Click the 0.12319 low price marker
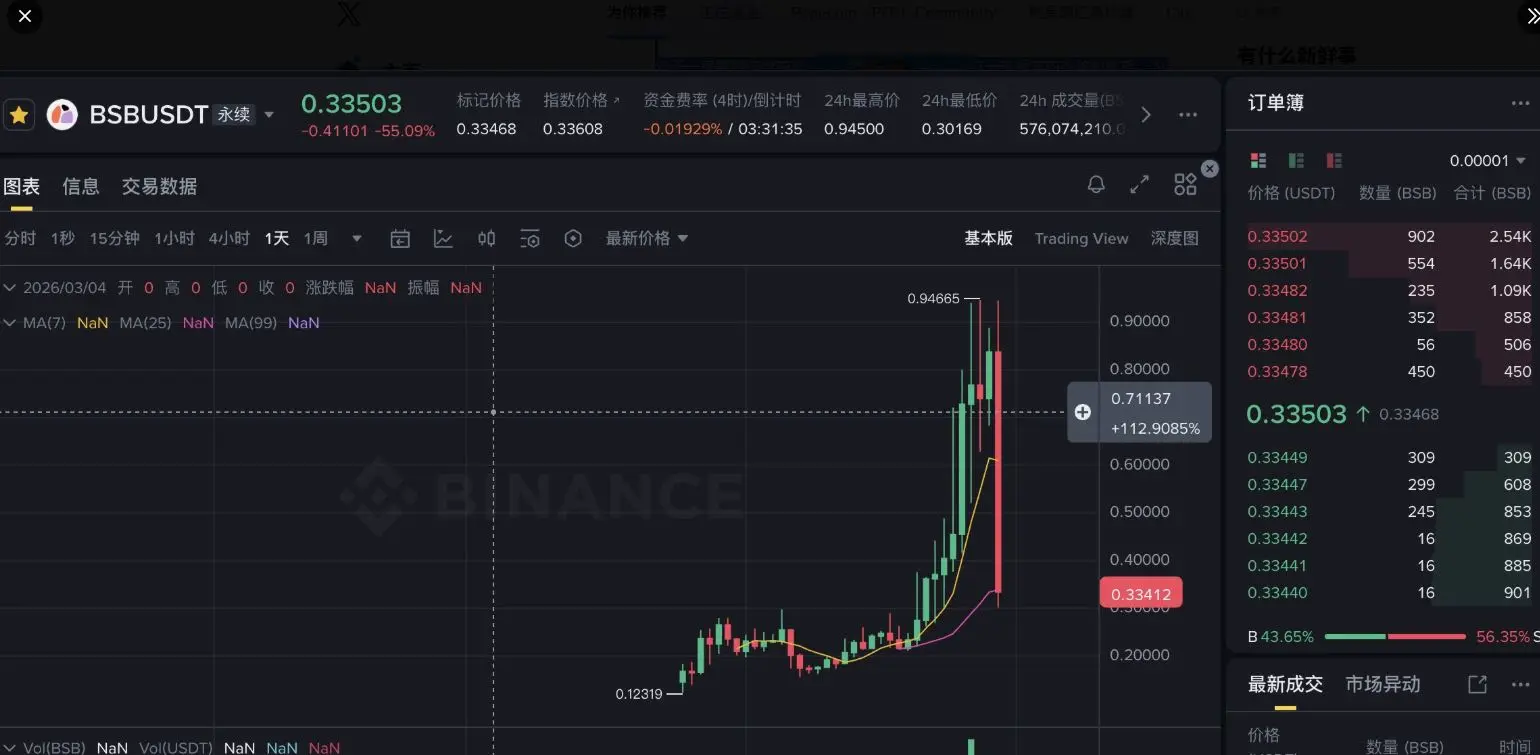The height and width of the screenshot is (755, 1540). point(639,694)
